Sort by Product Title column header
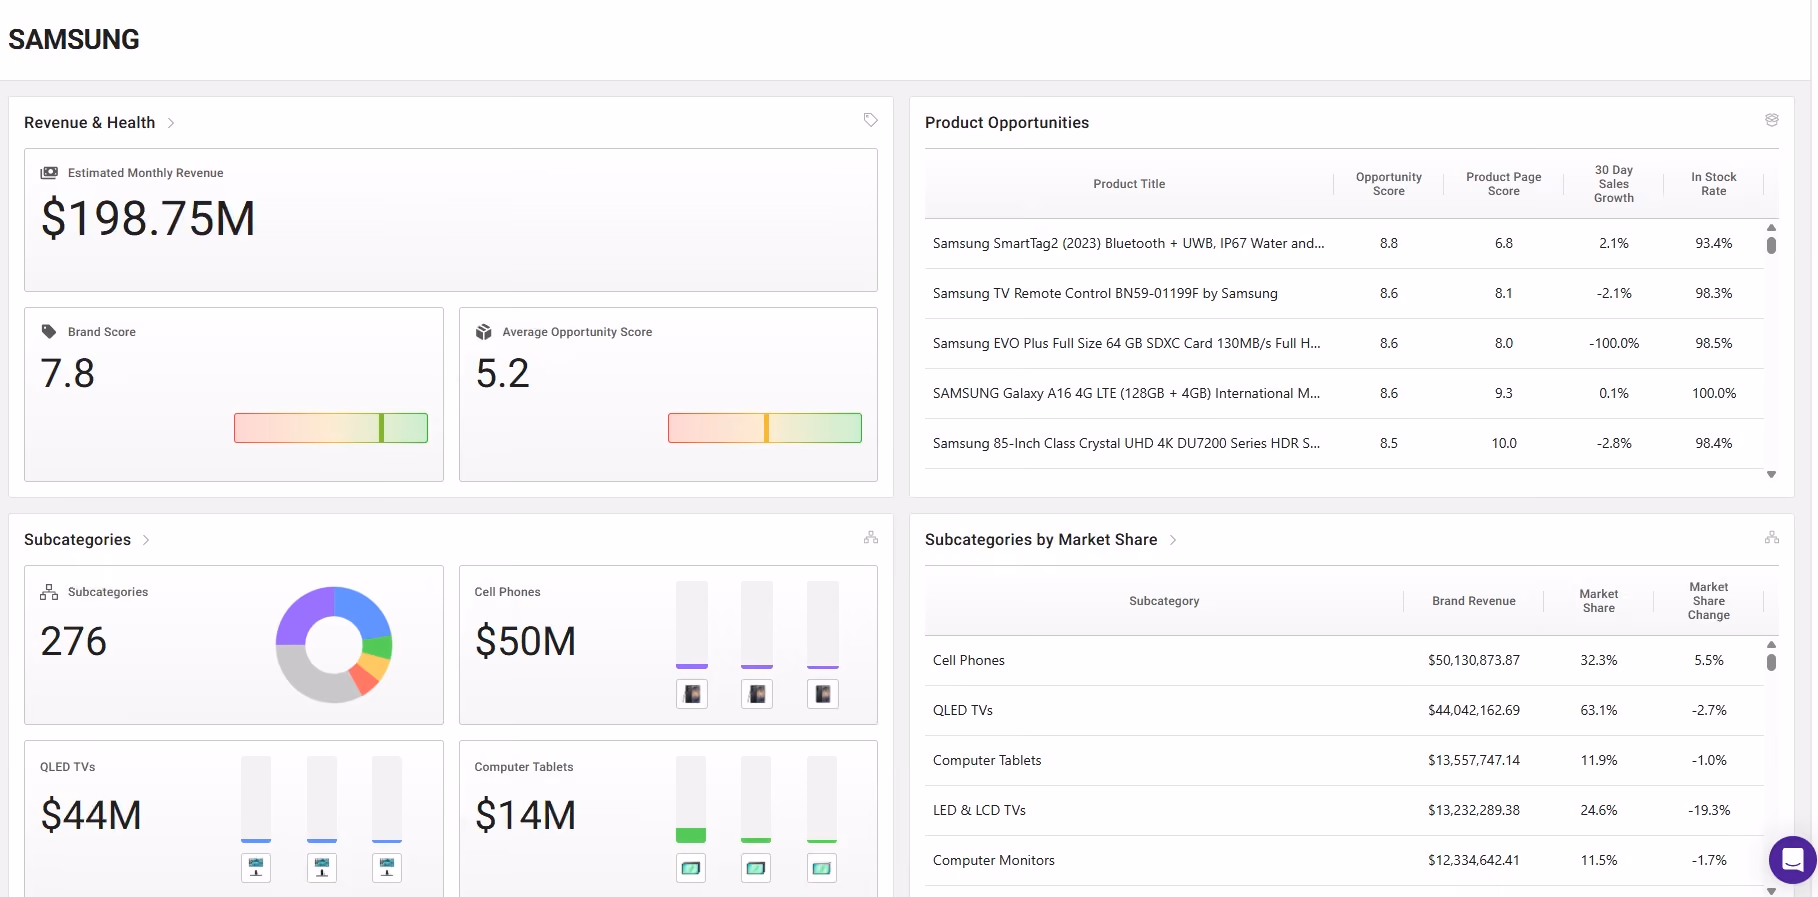Viewport: 1818px width, 897px height. coord(1129,184)
